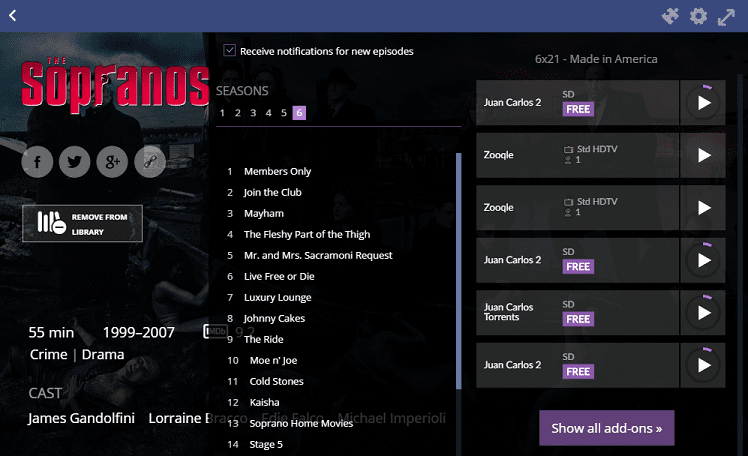Click the Crime genre link
Image resolution: width=748 pixels, height=456 pixels.
click(x=49, y=354)
